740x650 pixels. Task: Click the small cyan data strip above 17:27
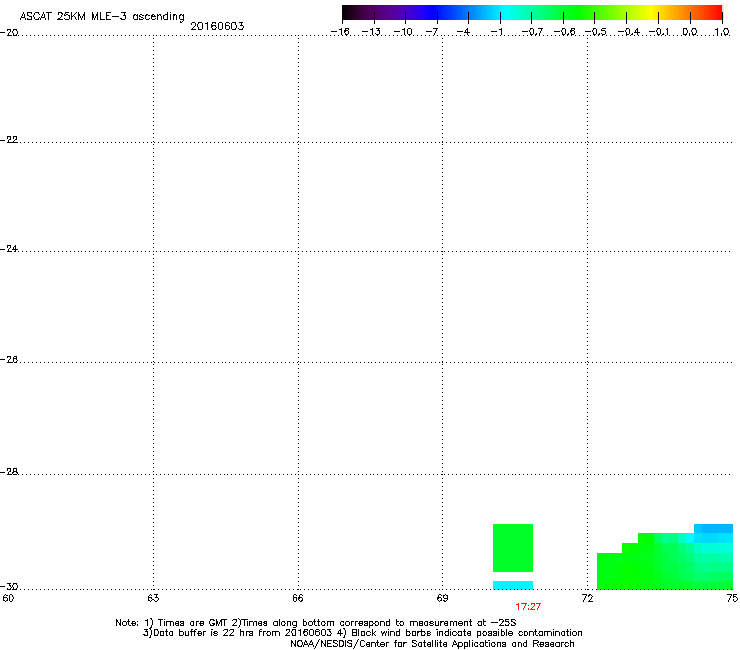[513, 585]
